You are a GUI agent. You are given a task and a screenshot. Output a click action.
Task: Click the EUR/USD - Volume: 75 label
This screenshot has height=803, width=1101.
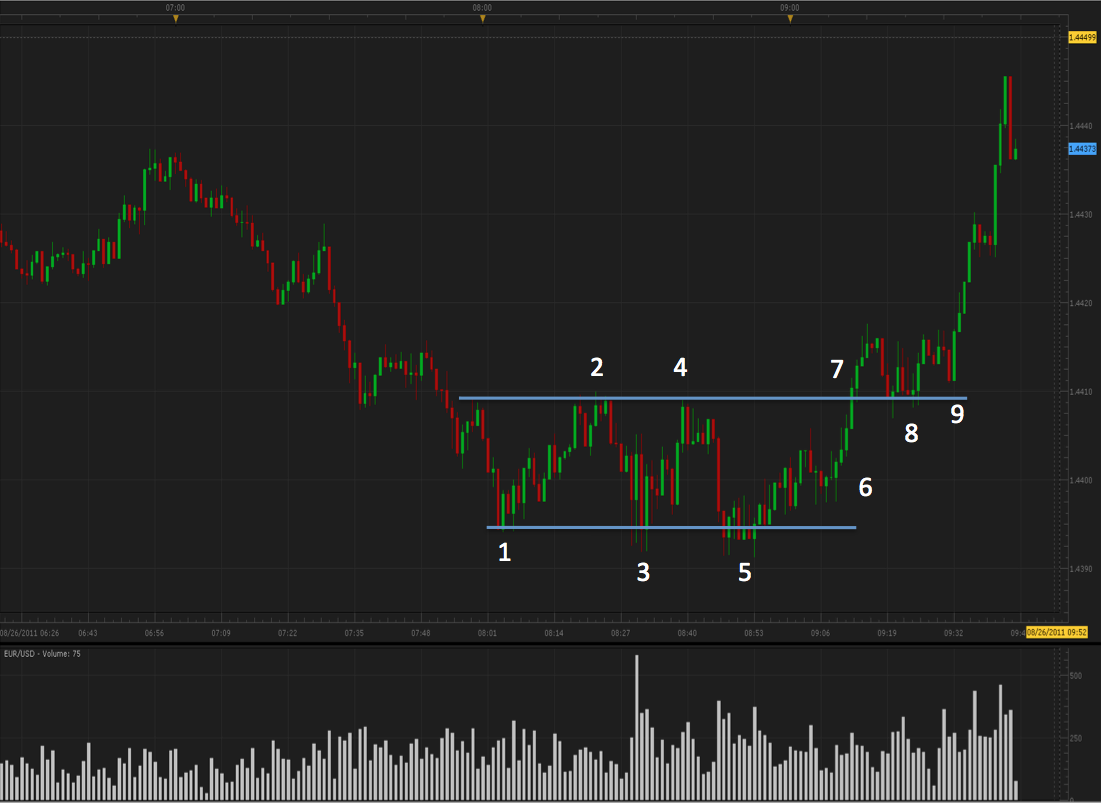click(x=42, y=653)
